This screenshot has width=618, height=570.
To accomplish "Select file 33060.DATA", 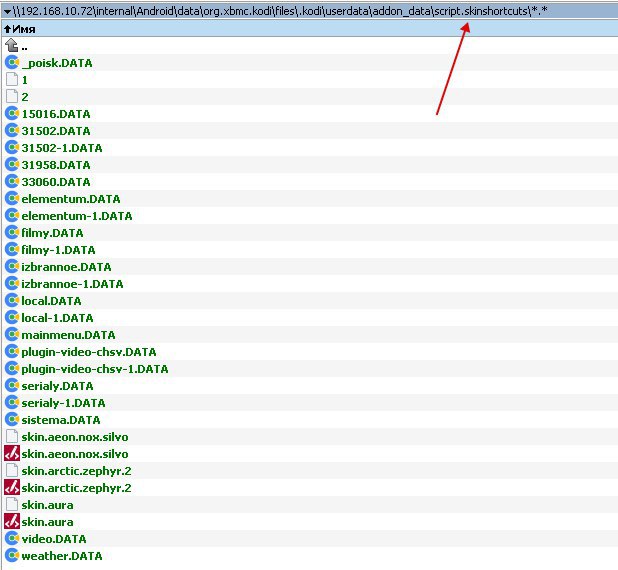I will click(x=56, y=182).
